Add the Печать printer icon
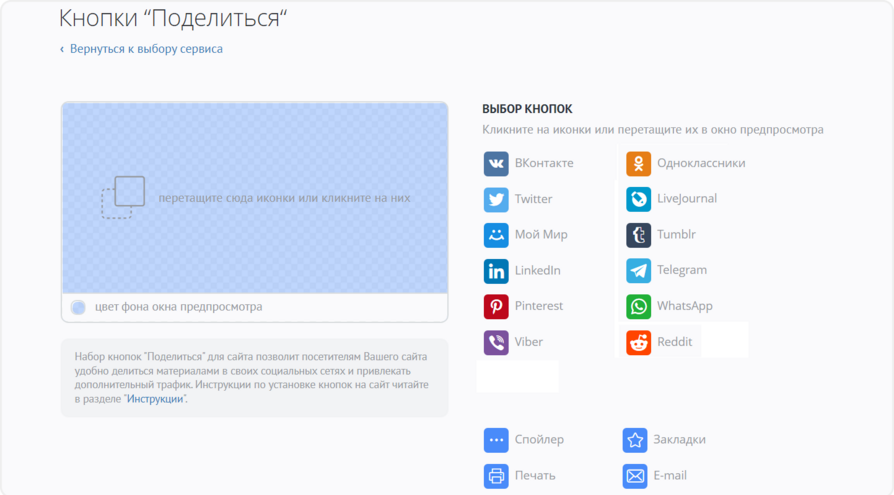Viewport: 894px width, 495px height. [x=496, y=476]
